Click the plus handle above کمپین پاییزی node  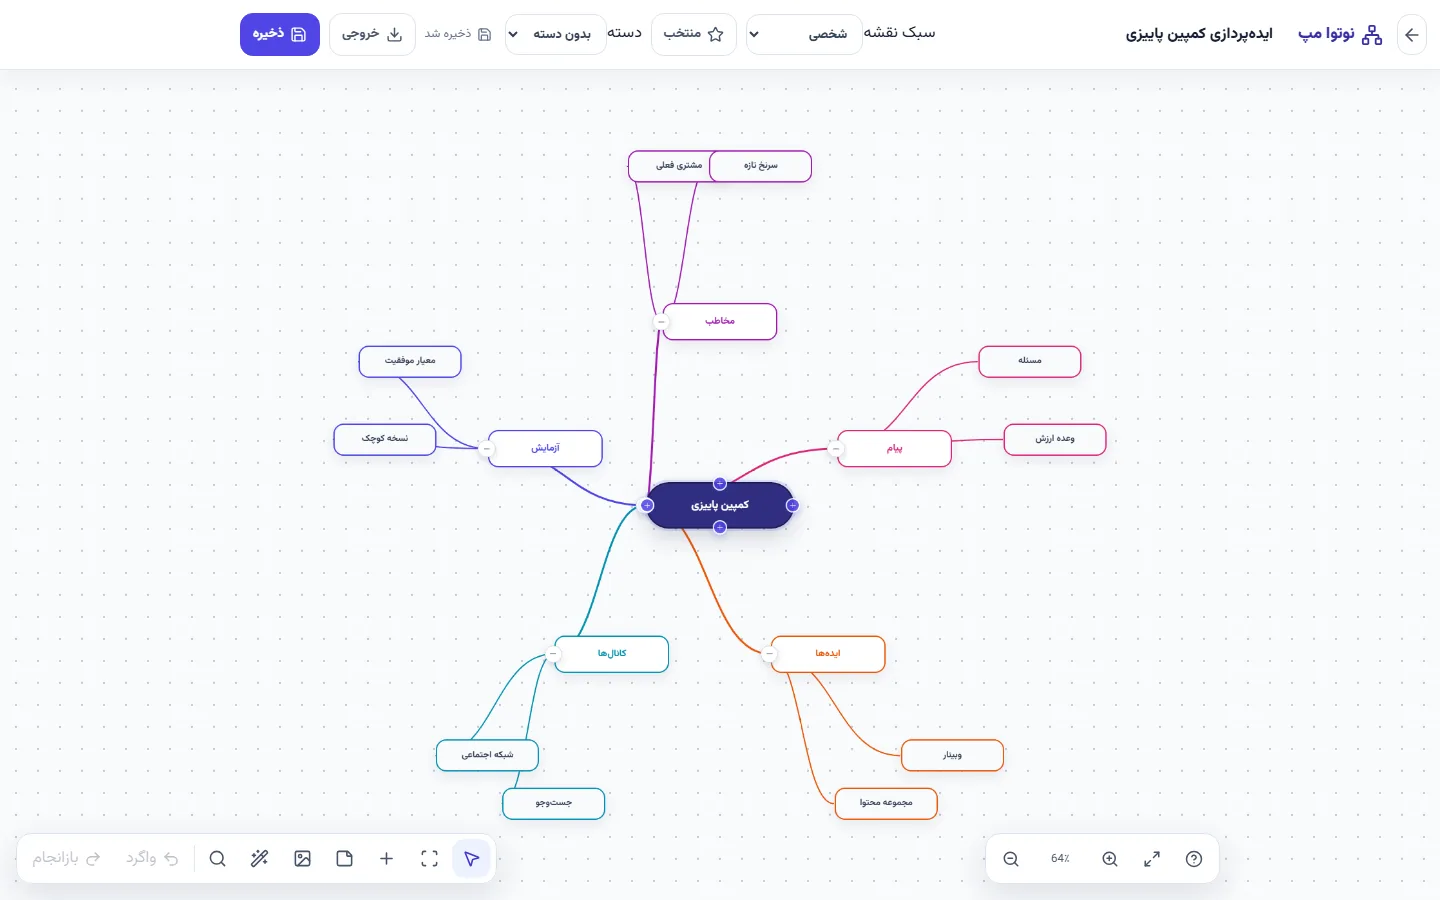(720, 484)
